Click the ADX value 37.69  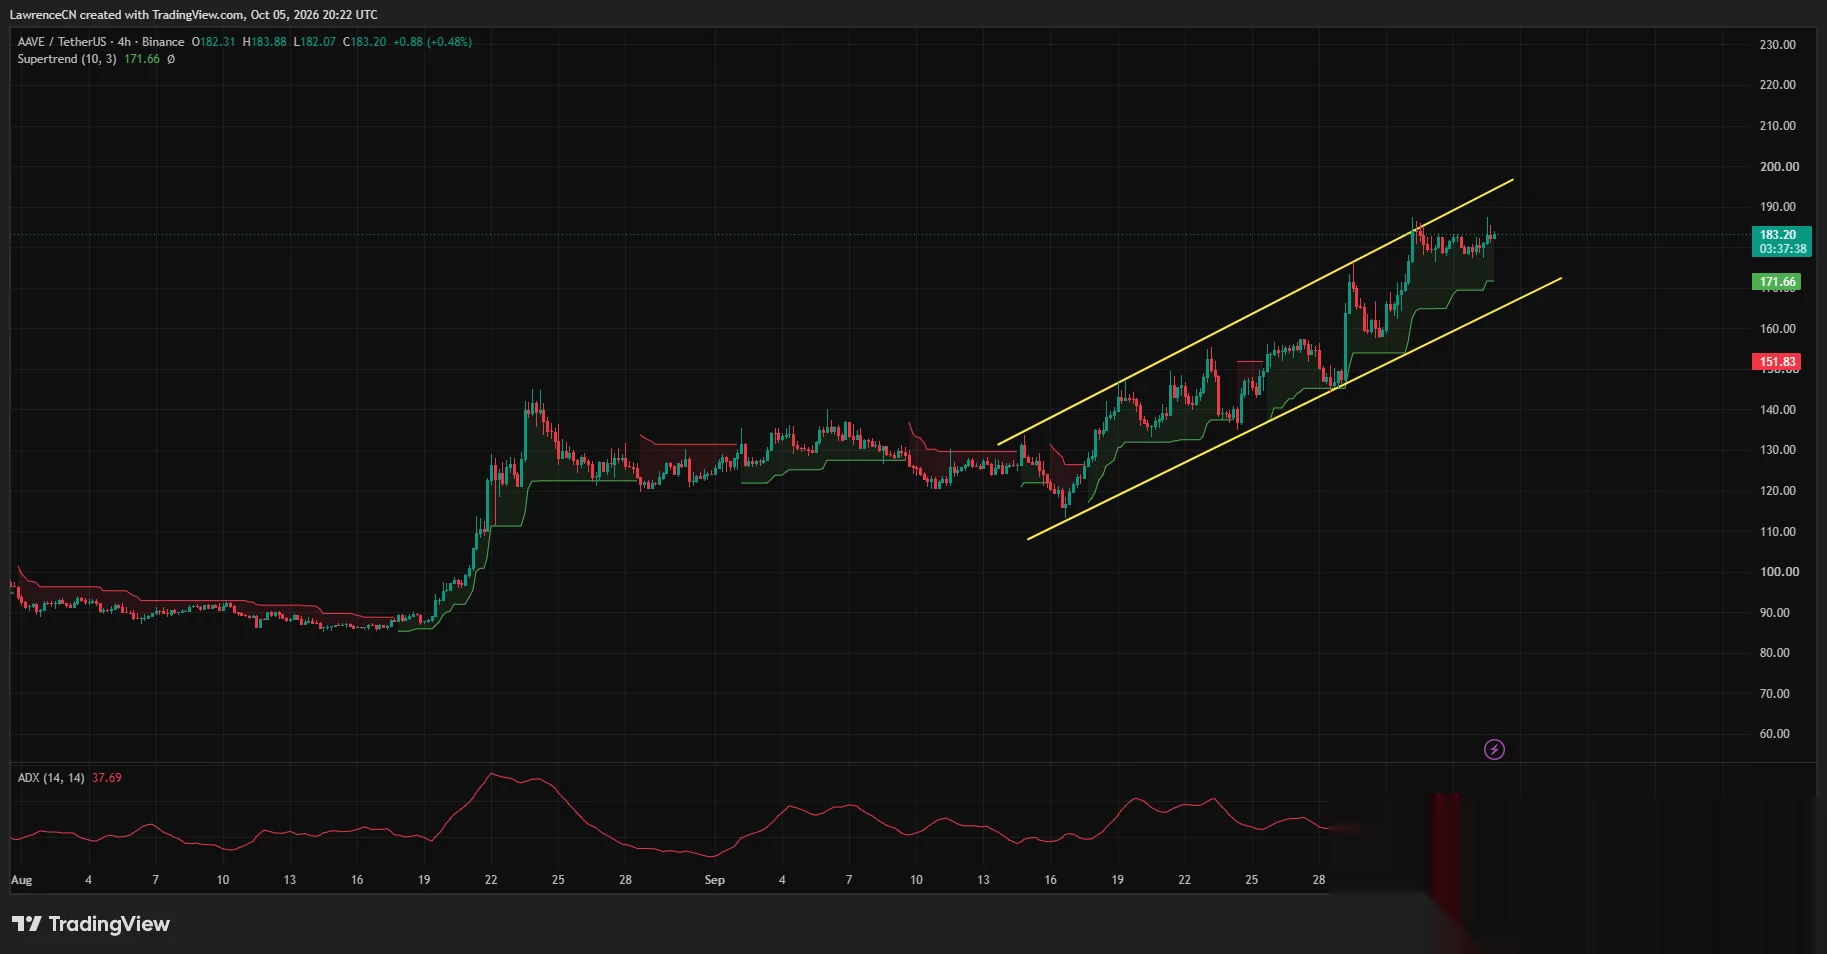(x=107, y=778)
